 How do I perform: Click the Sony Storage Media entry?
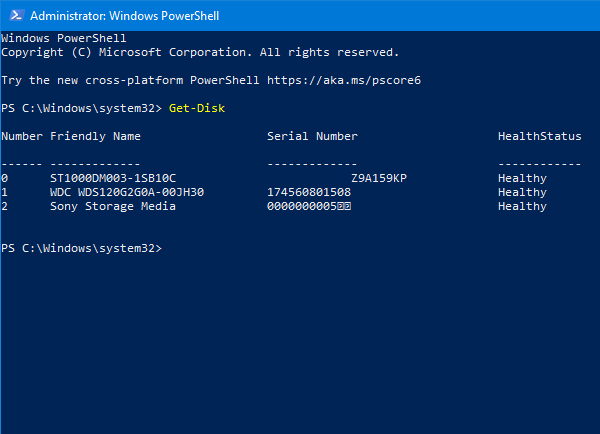pos(112,206)
